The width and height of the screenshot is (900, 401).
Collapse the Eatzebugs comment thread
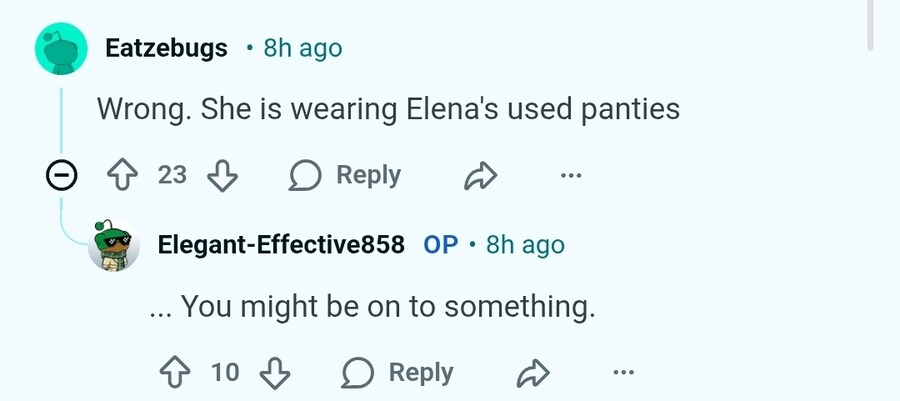[x=61, y=176]
